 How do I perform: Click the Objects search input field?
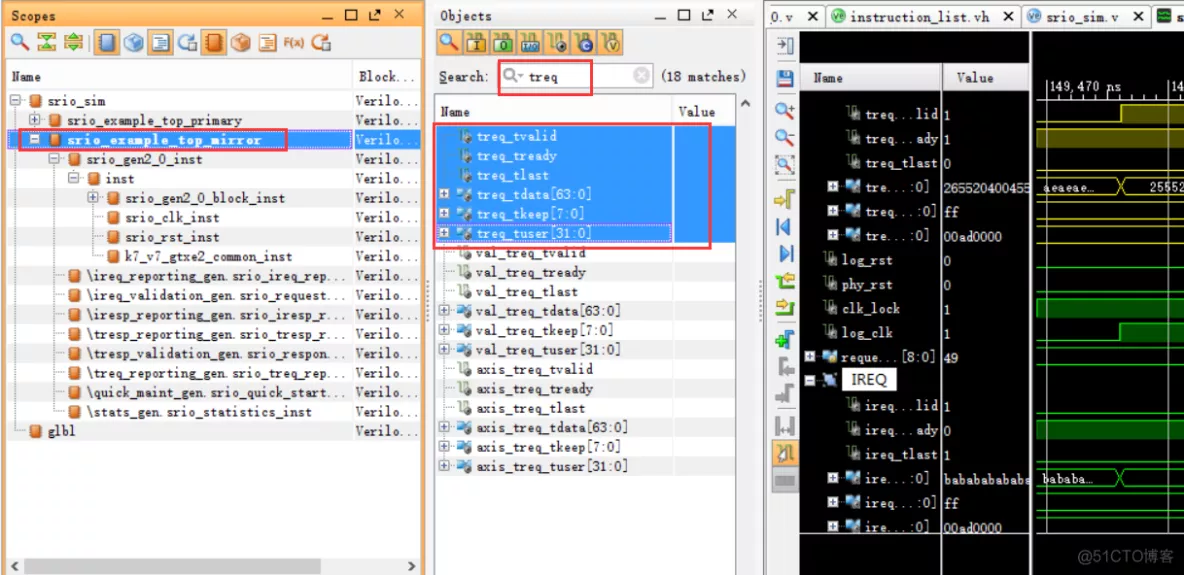pos(577,76)
